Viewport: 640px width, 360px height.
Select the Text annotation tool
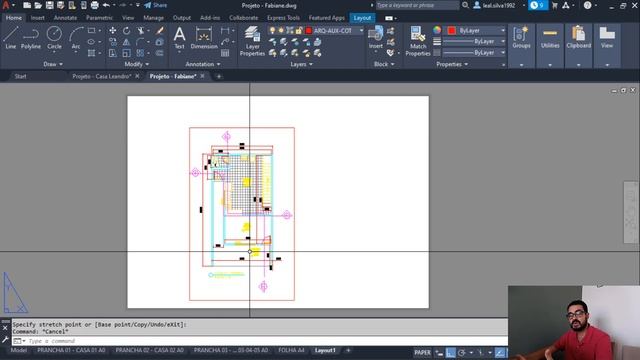179,38
